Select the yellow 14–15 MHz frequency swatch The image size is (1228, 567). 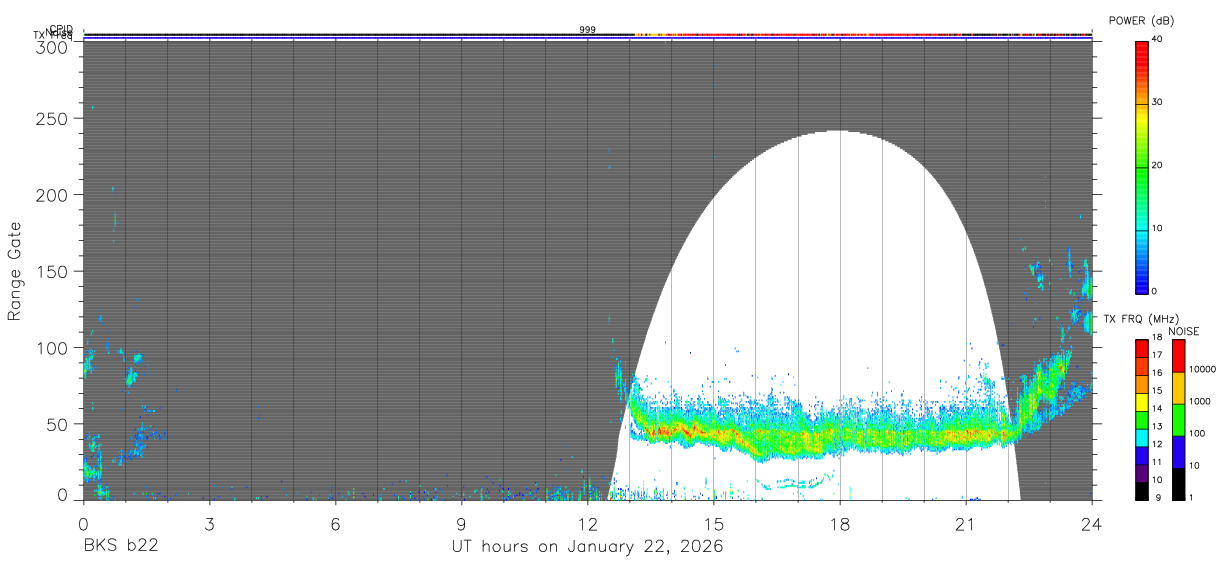pyautogui.click(x=1141, y=402)
